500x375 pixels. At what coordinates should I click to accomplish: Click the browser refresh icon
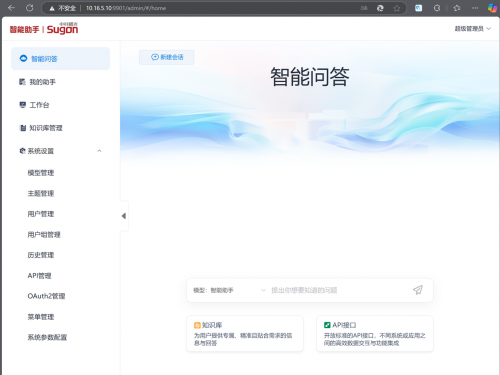pos(30,8)
